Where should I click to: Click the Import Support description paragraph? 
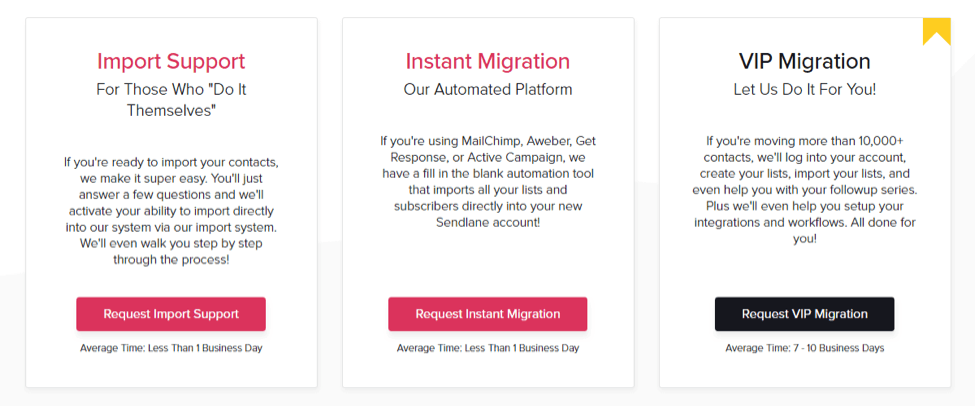(x=171, y=211)
